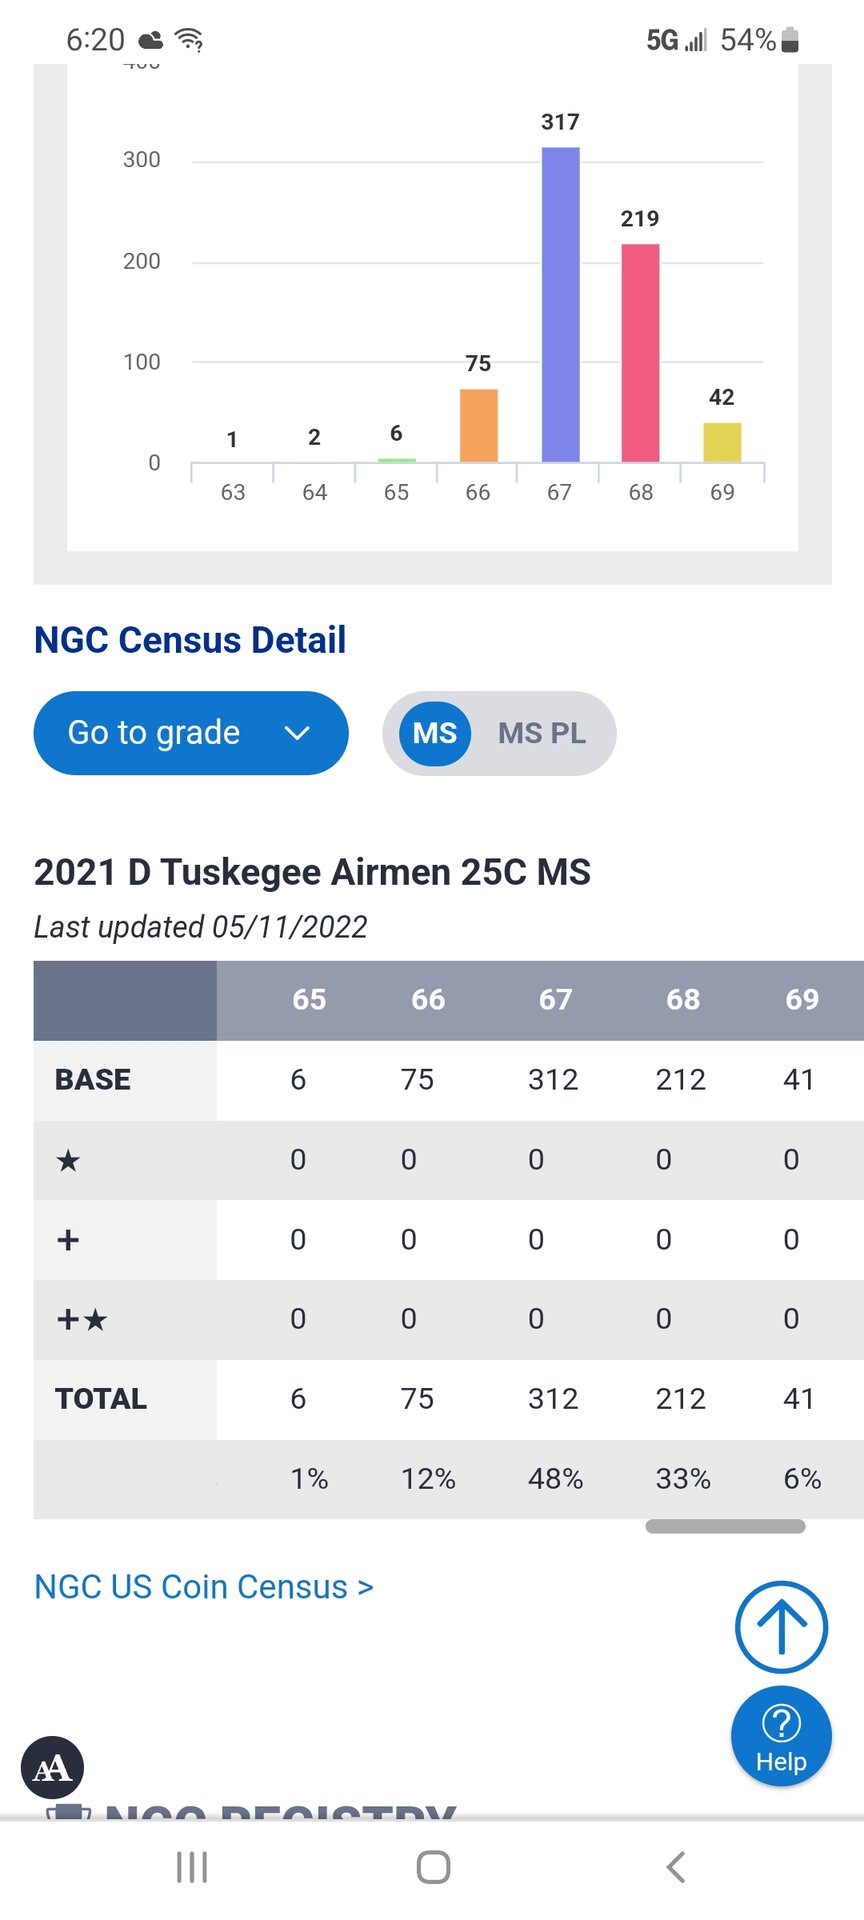Select the 69 grade column header

coord(802,999)
